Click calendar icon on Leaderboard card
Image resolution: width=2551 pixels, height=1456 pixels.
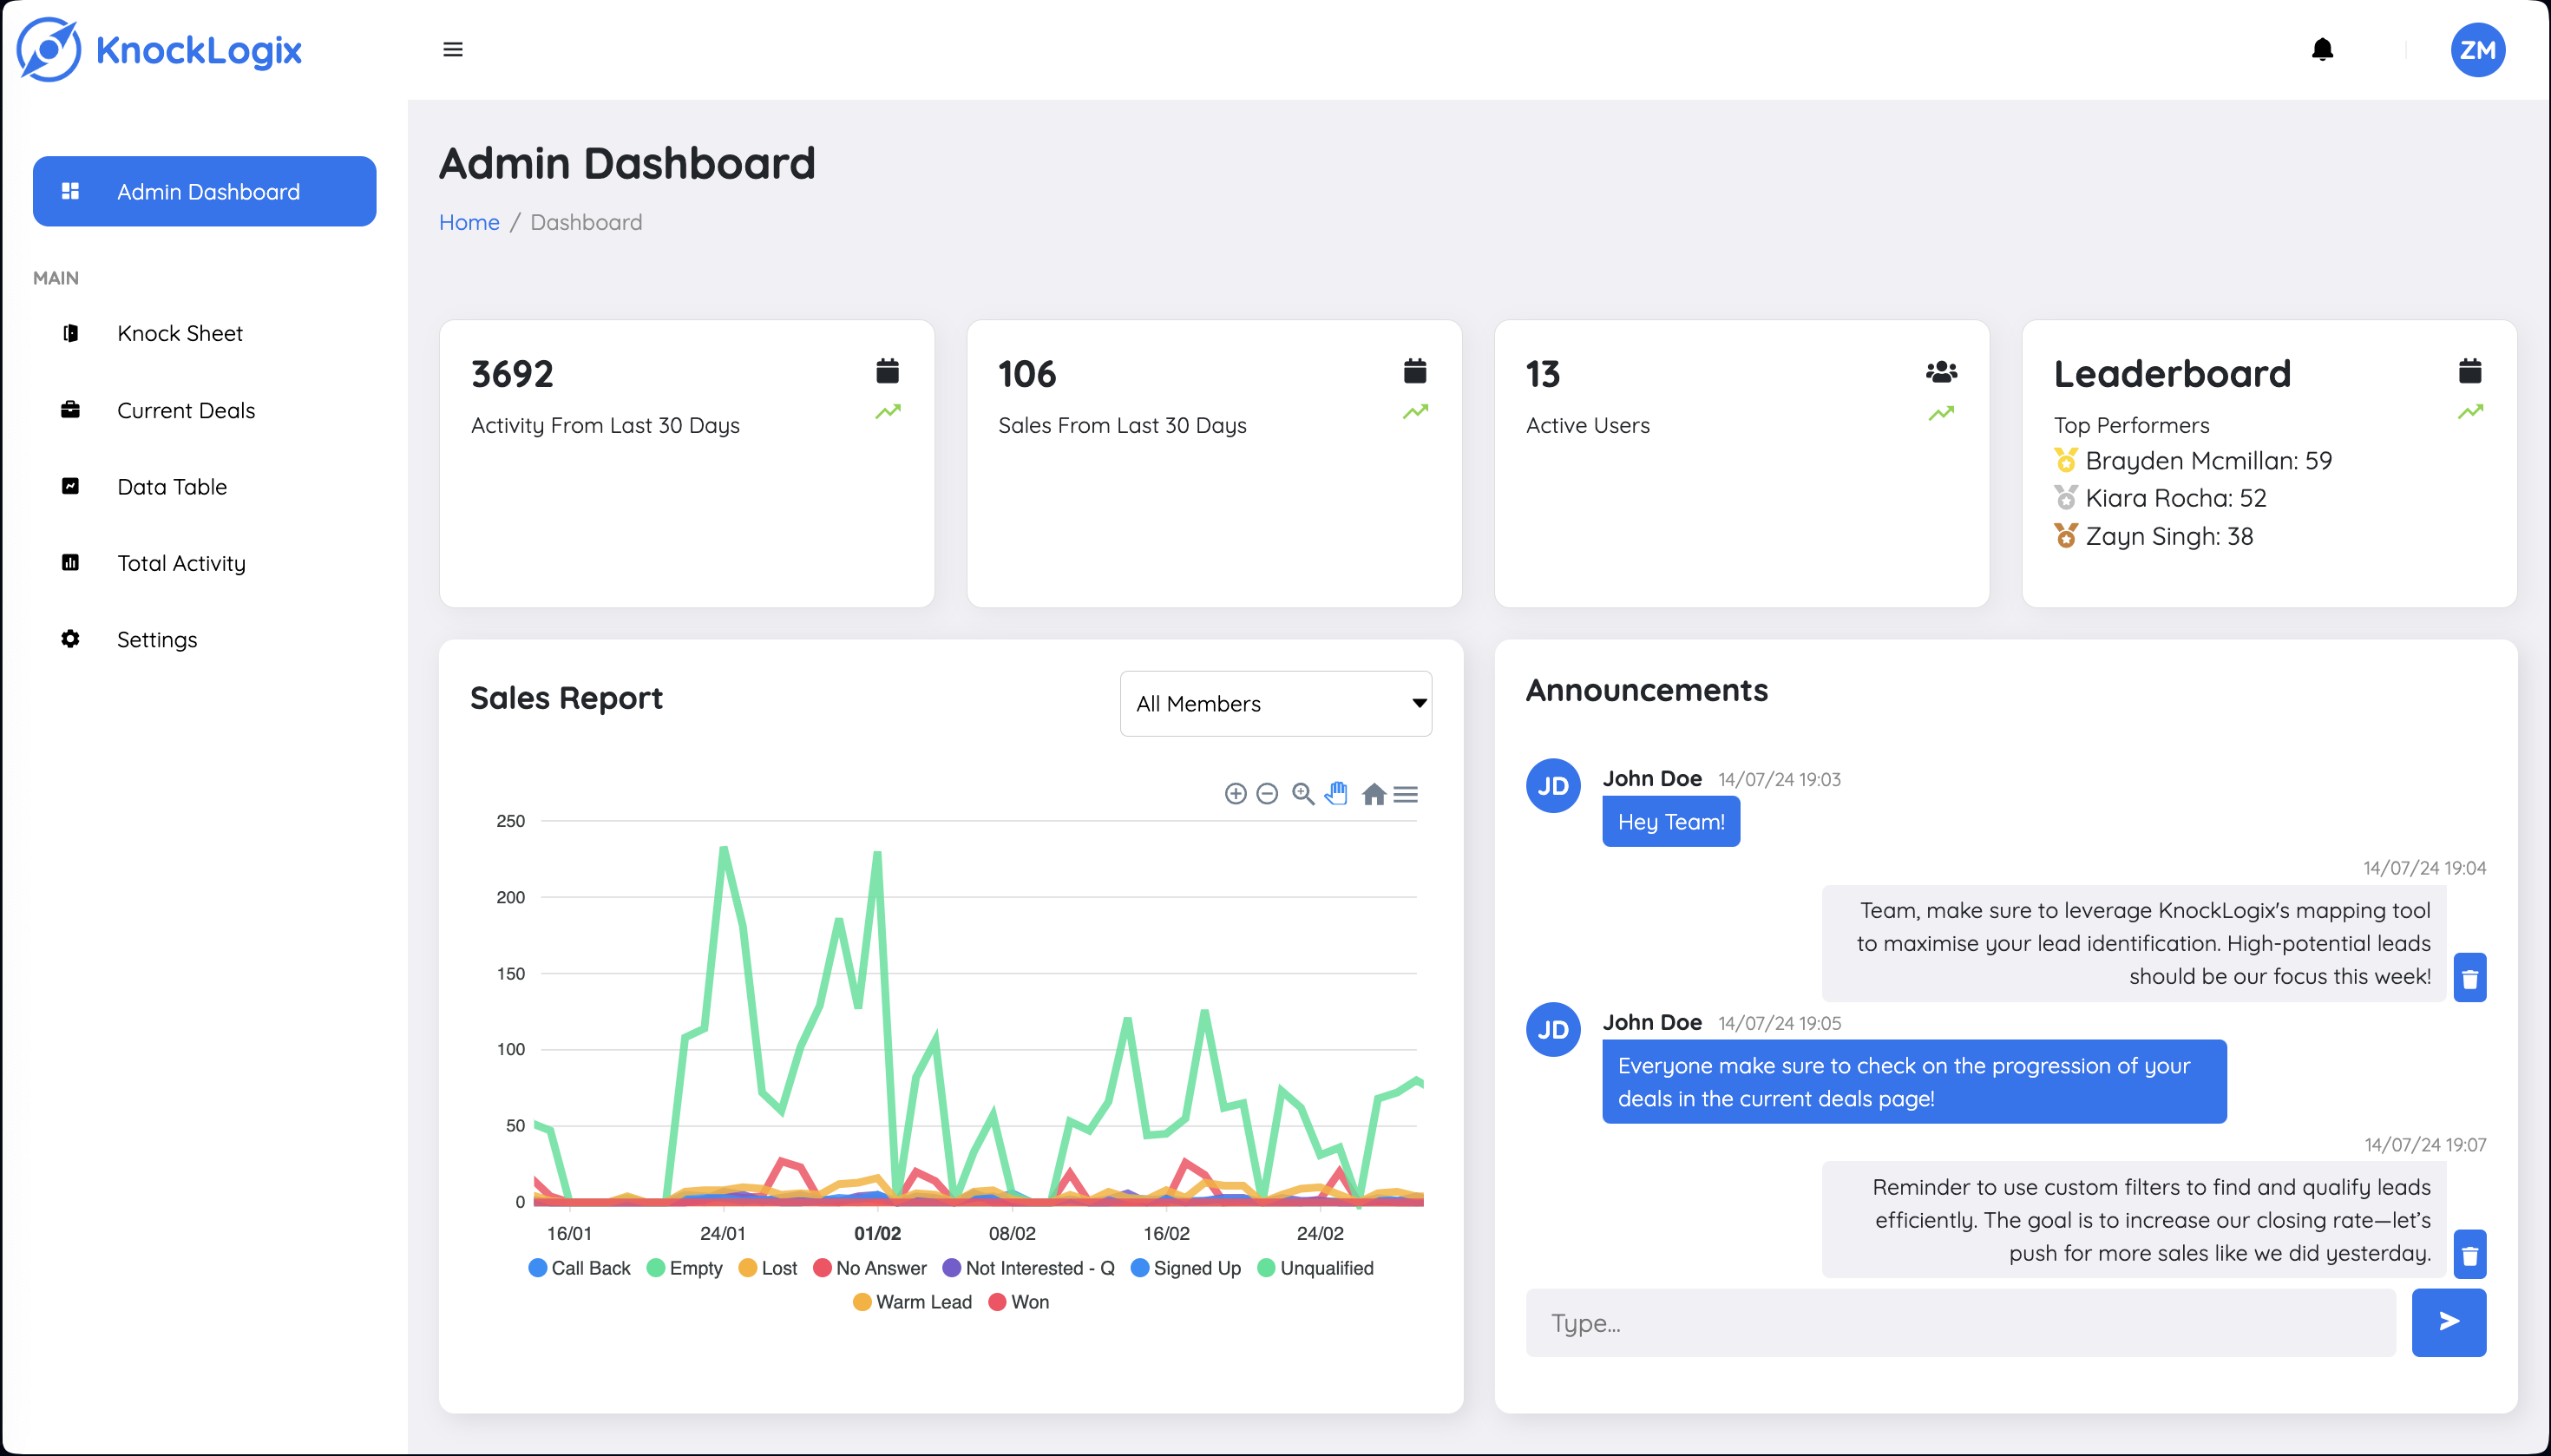[2470, 371]
